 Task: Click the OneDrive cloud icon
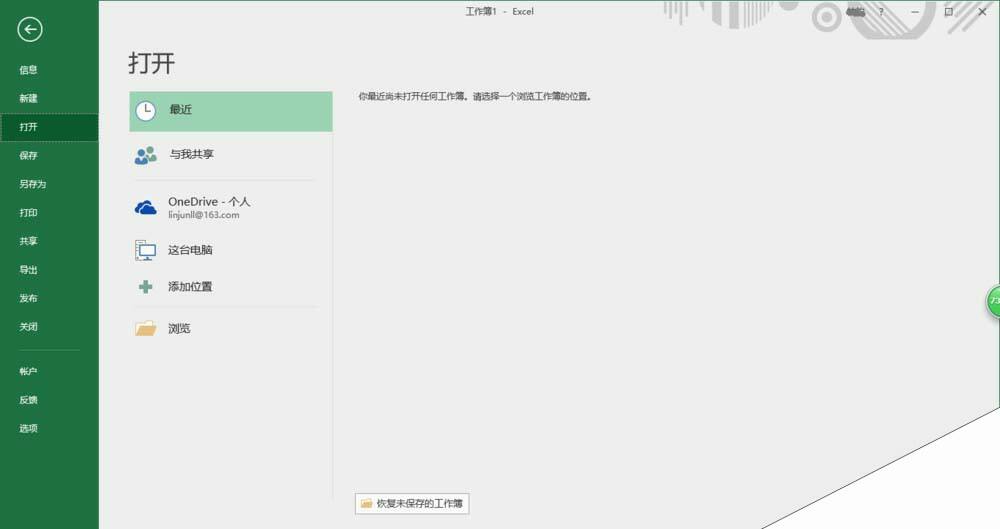click(145, 208)
